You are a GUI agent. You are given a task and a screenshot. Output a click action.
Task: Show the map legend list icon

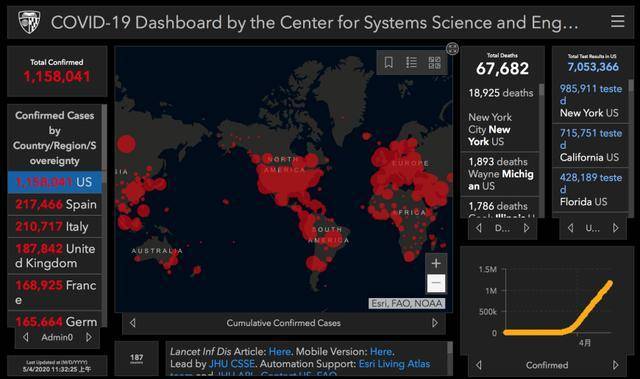click(x=411, y=62)
